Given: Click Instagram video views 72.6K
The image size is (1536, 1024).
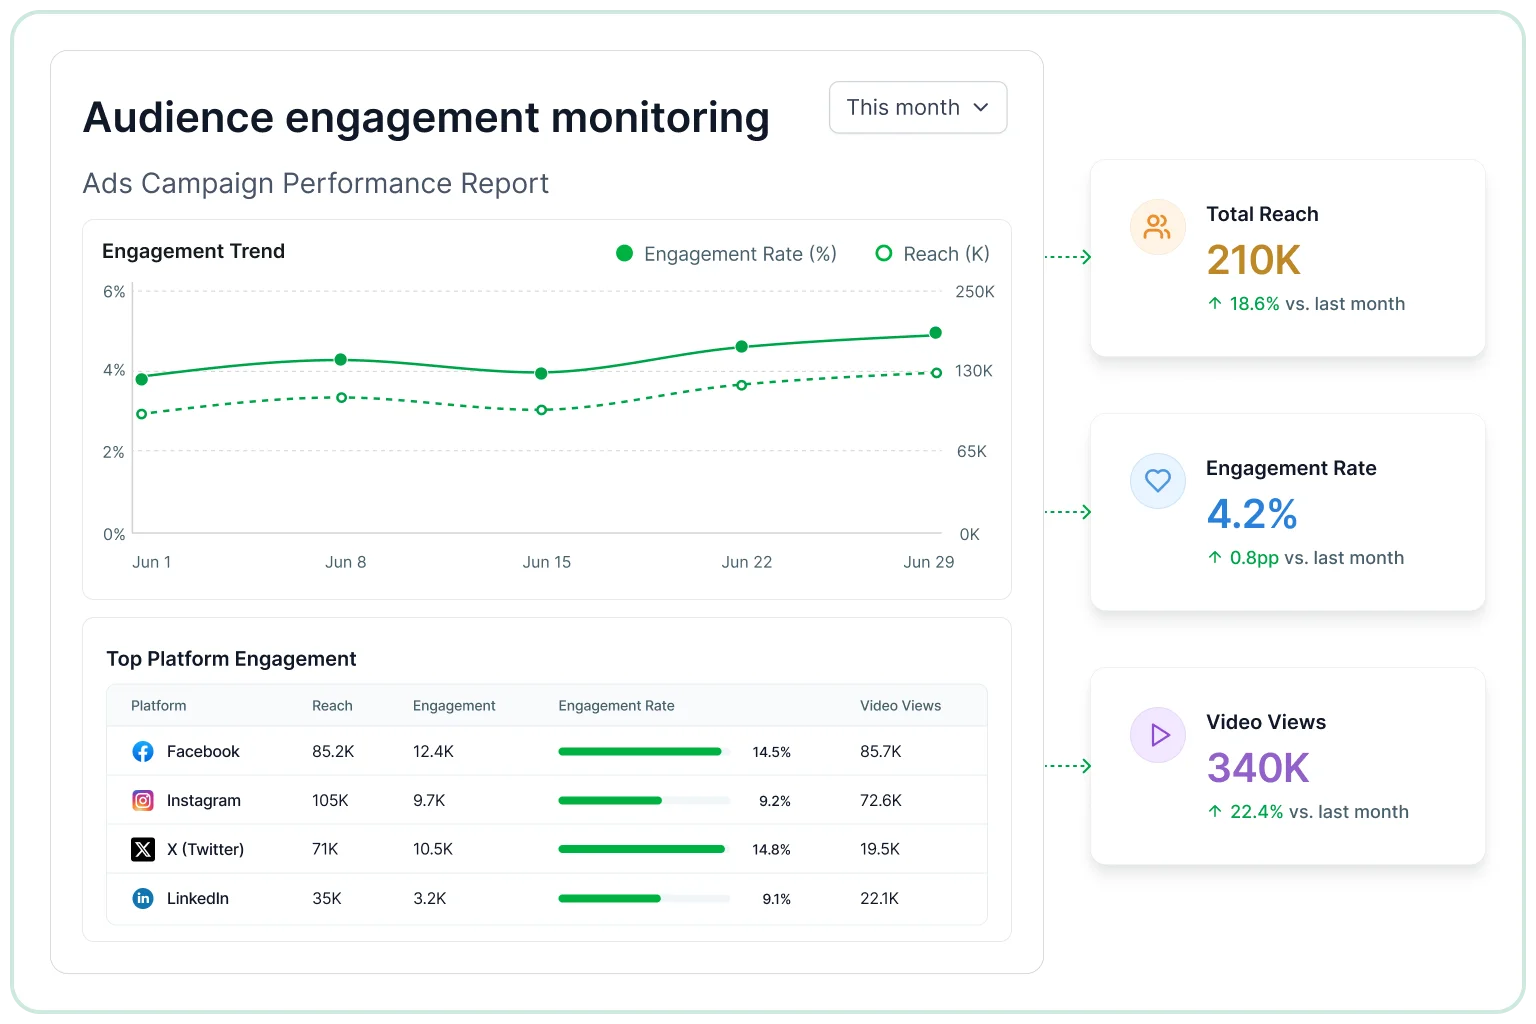Looking at the screenshot, I should pos(881,800).
